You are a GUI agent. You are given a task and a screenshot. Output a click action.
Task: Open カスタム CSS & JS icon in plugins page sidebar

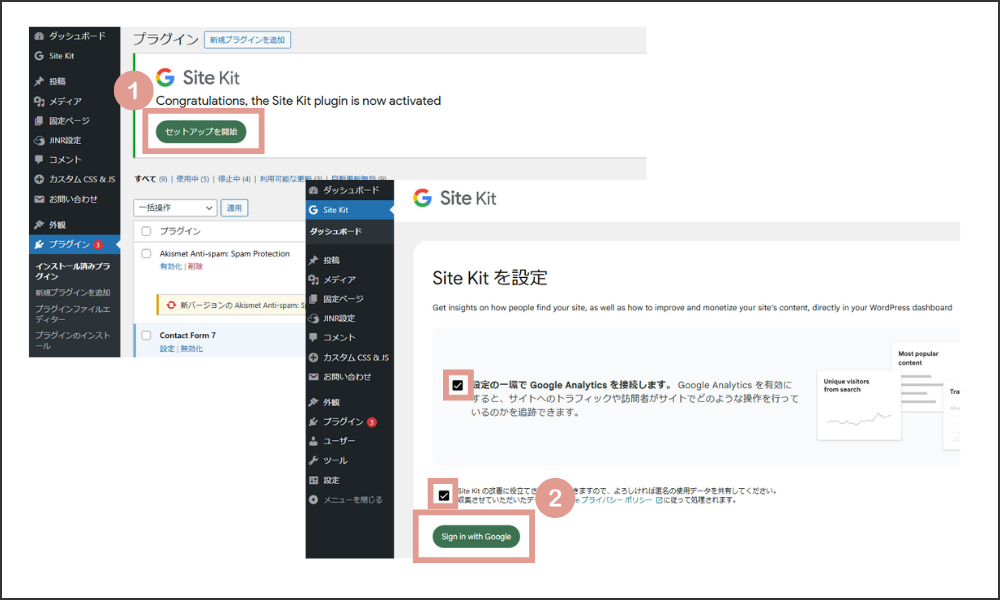tap(39, 179)
